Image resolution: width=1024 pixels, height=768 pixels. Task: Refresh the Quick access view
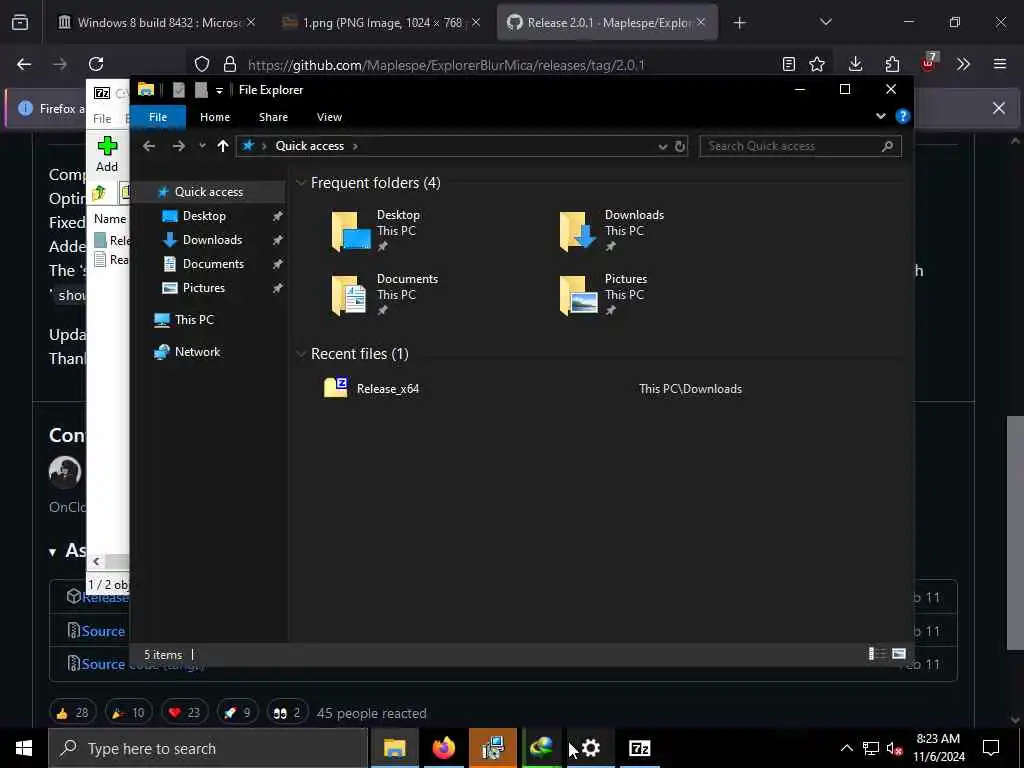[680, 146]
